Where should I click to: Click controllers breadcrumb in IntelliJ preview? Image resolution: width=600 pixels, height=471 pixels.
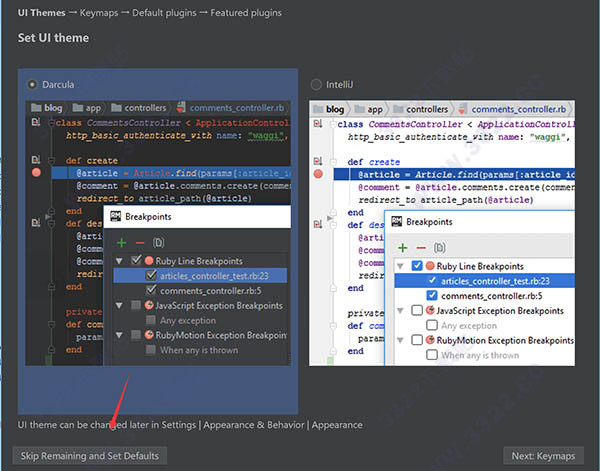(x=421, y=109)
